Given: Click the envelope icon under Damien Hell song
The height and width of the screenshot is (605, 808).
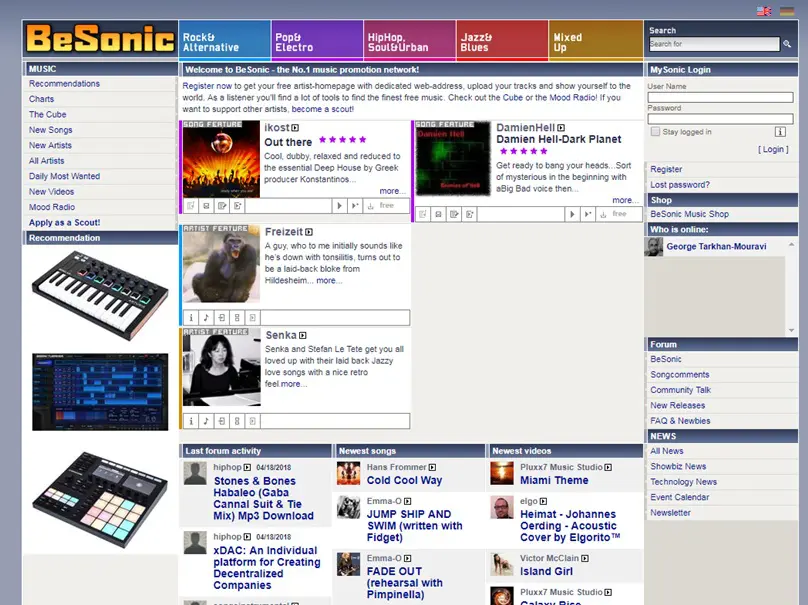Looking at the screenshot, I should coord(439,214).
